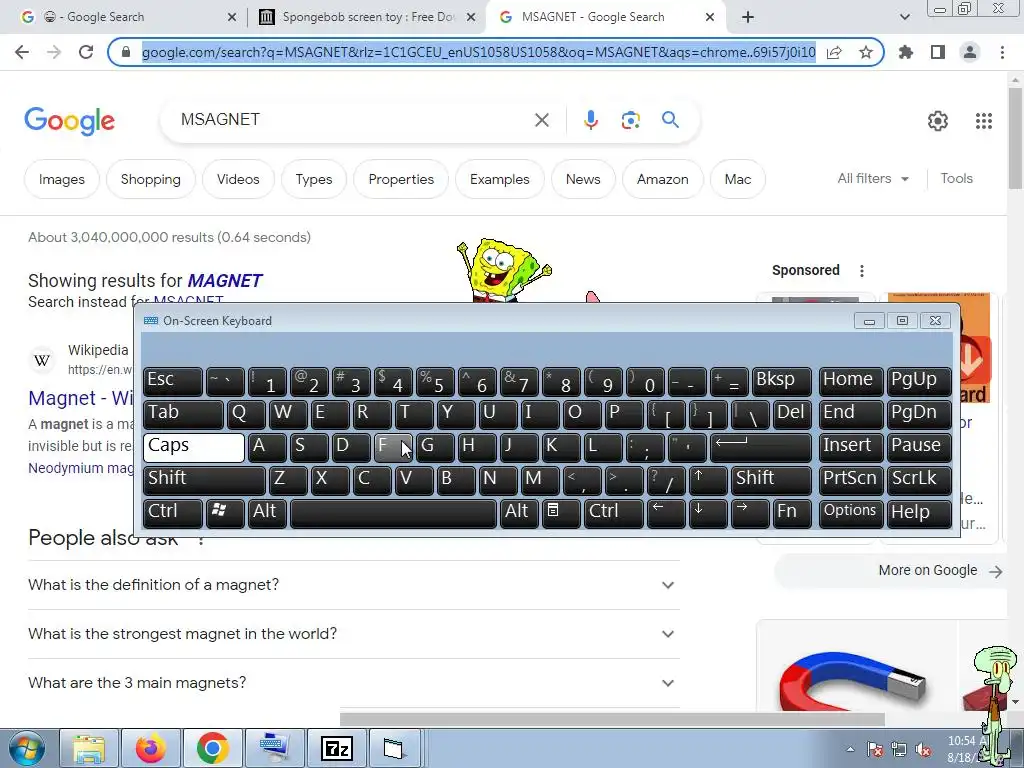Open Chrome side panel icon

[938, 52]
